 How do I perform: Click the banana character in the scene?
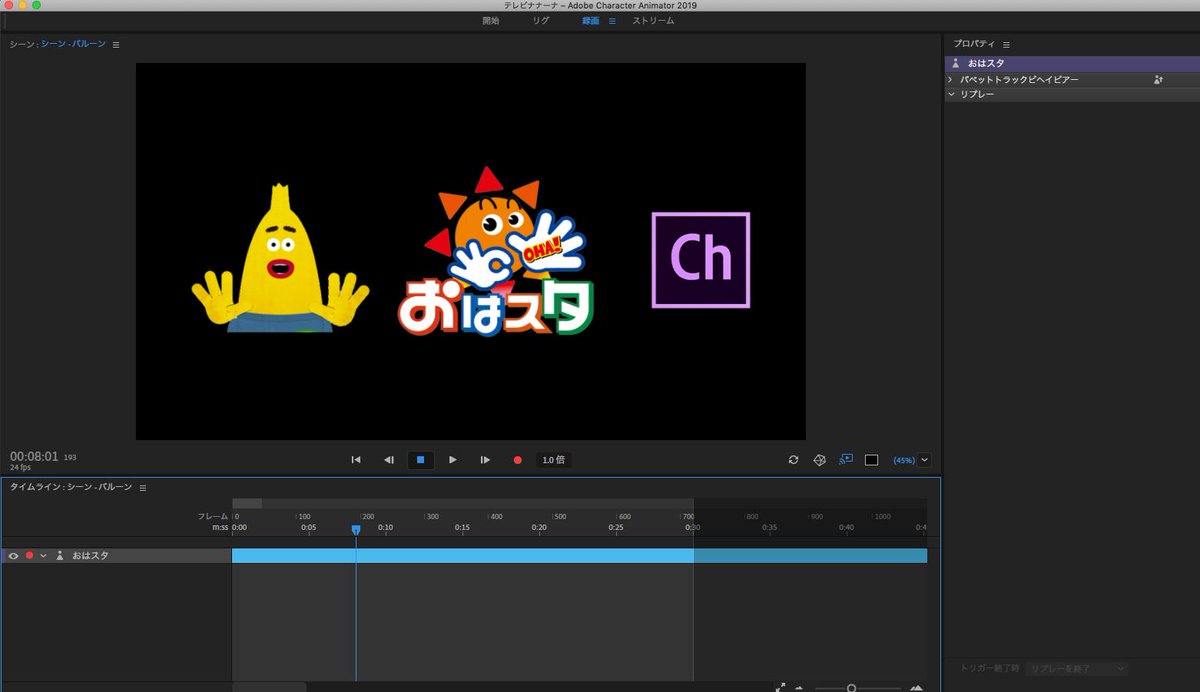point(280,257)
